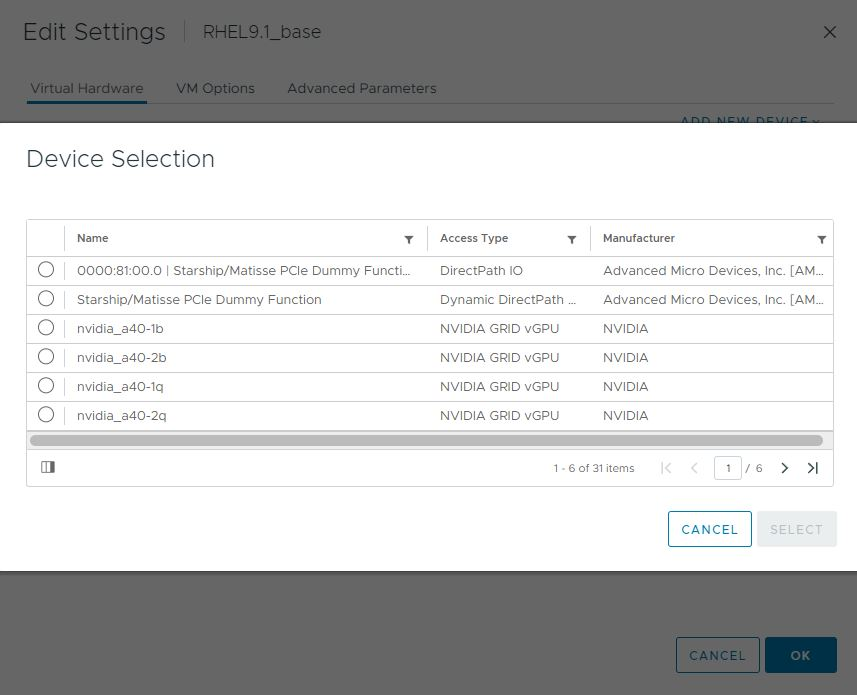Jump to the last page of devices
This screenshot has width=857, height=695.
point(812,467)
